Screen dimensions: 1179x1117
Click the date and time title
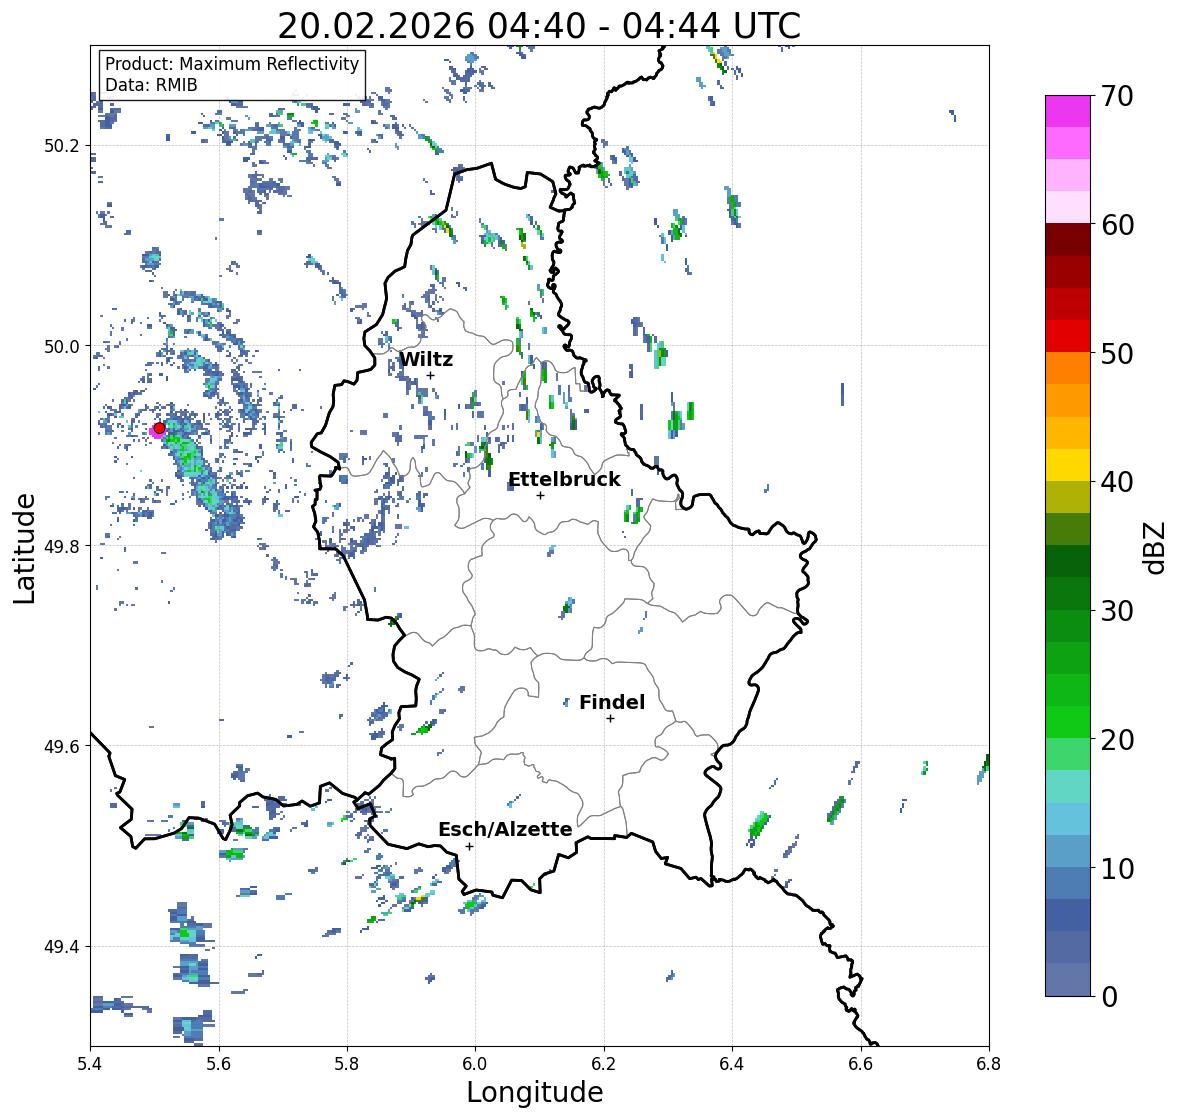coord(539,26)
